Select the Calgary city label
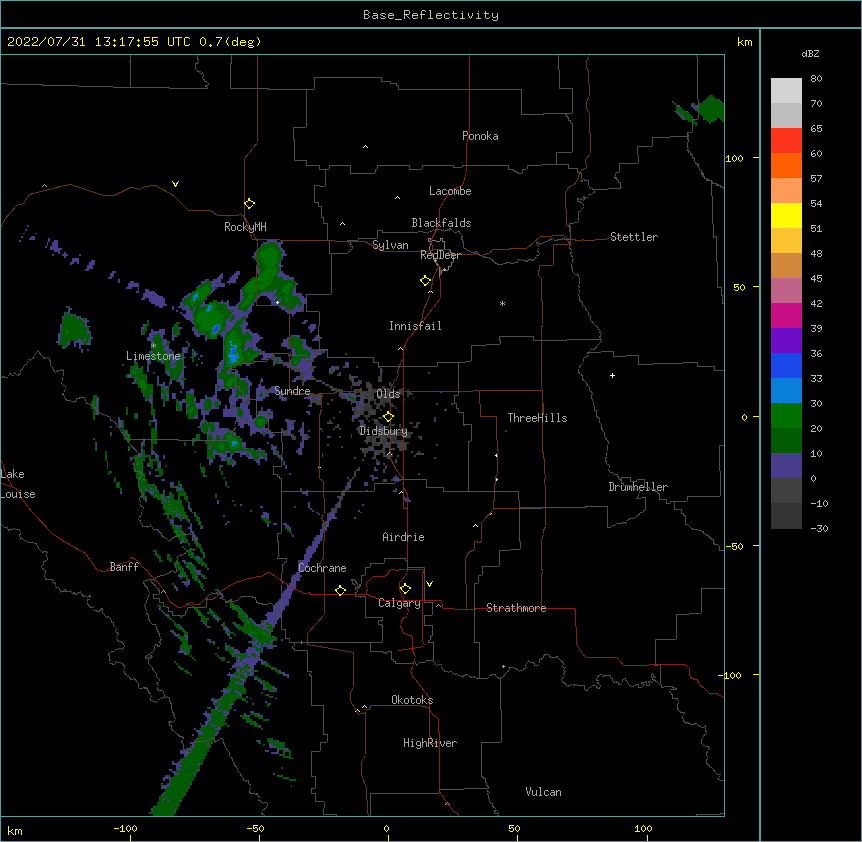Image resolution: width=862 pixels, height=842 pixels. point(399,603)
